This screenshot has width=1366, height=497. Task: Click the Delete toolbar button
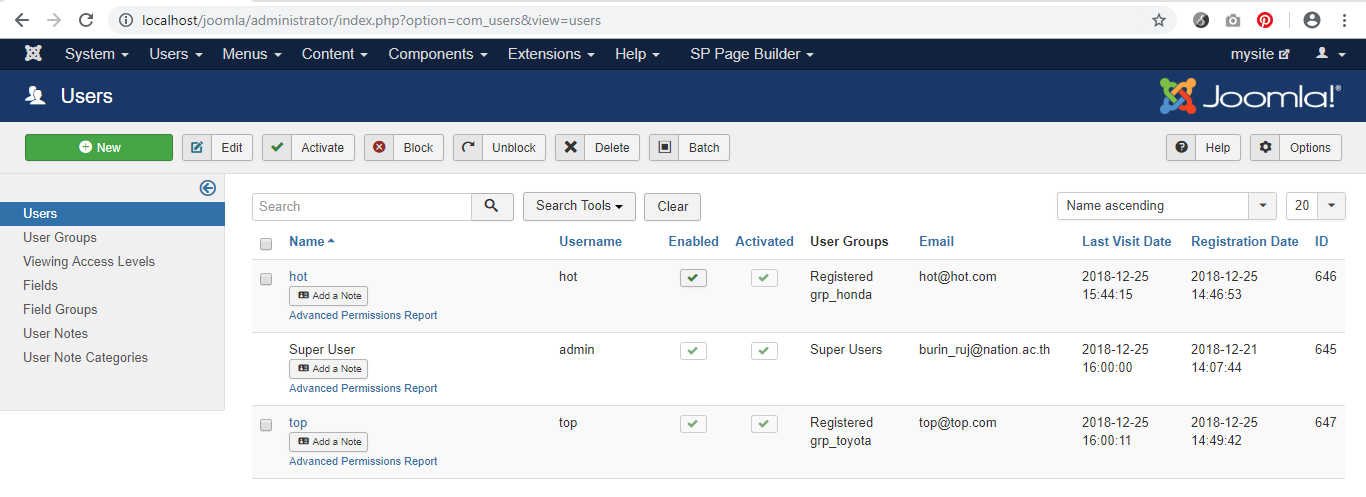point(598,148)
